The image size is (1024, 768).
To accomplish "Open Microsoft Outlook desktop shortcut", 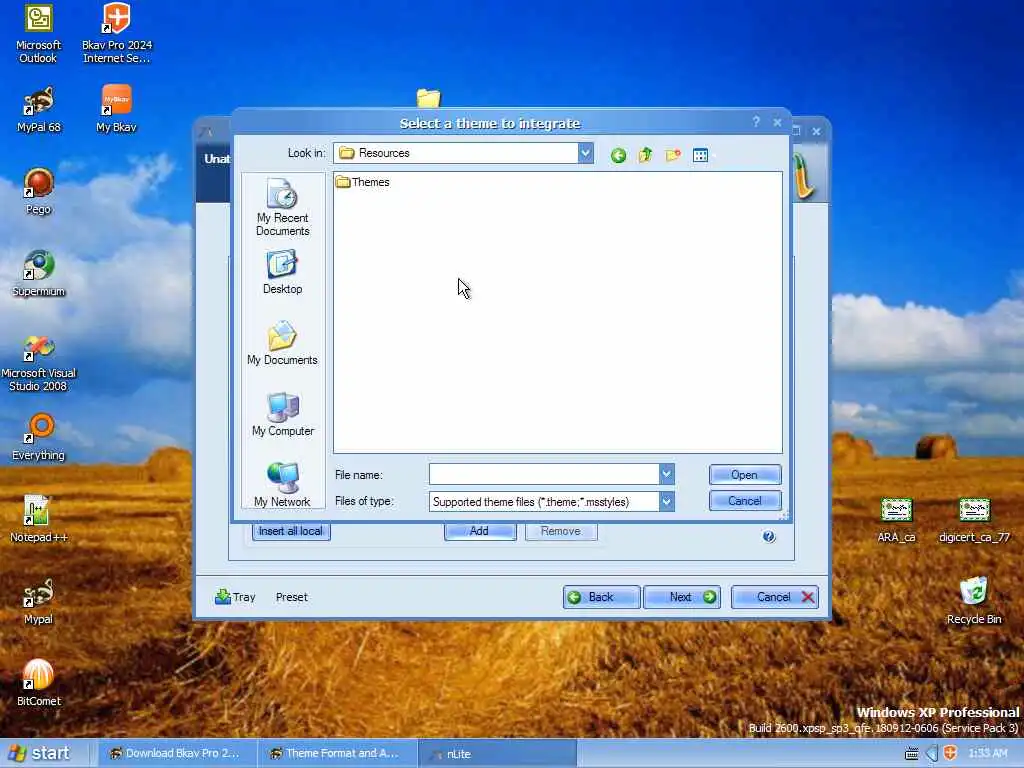I will pyautogui.click(x=39, y=33).
